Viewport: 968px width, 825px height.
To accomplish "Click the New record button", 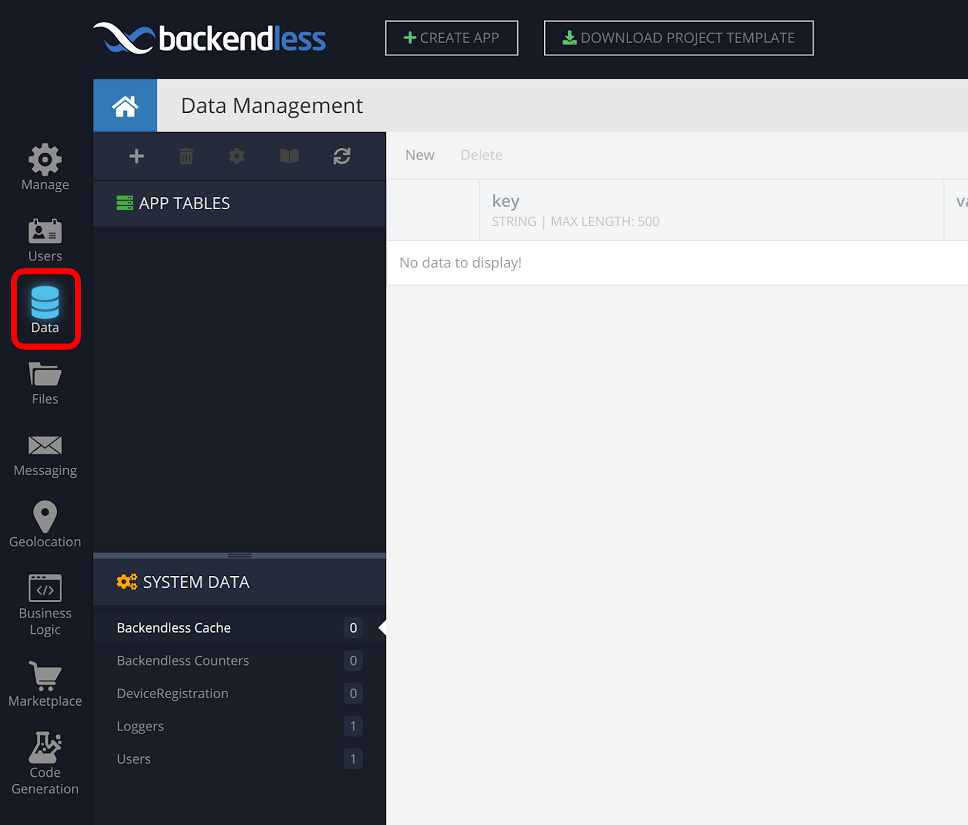I will [420, 155].
